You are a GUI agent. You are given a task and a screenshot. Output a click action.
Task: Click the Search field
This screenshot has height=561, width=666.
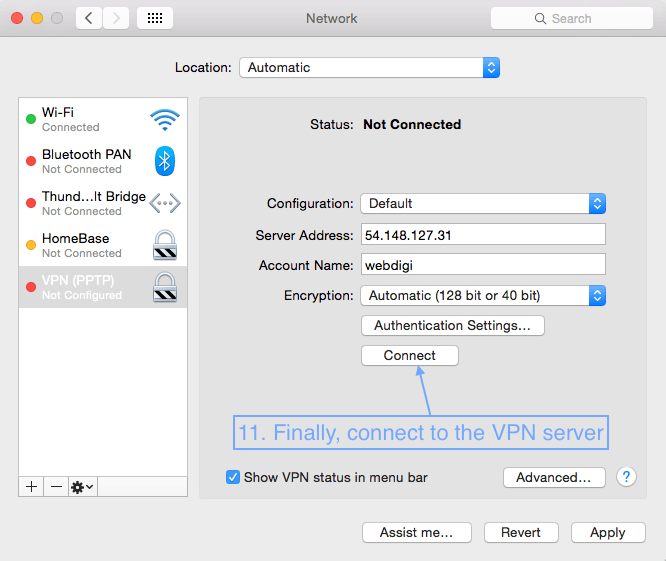coord(572,18)
